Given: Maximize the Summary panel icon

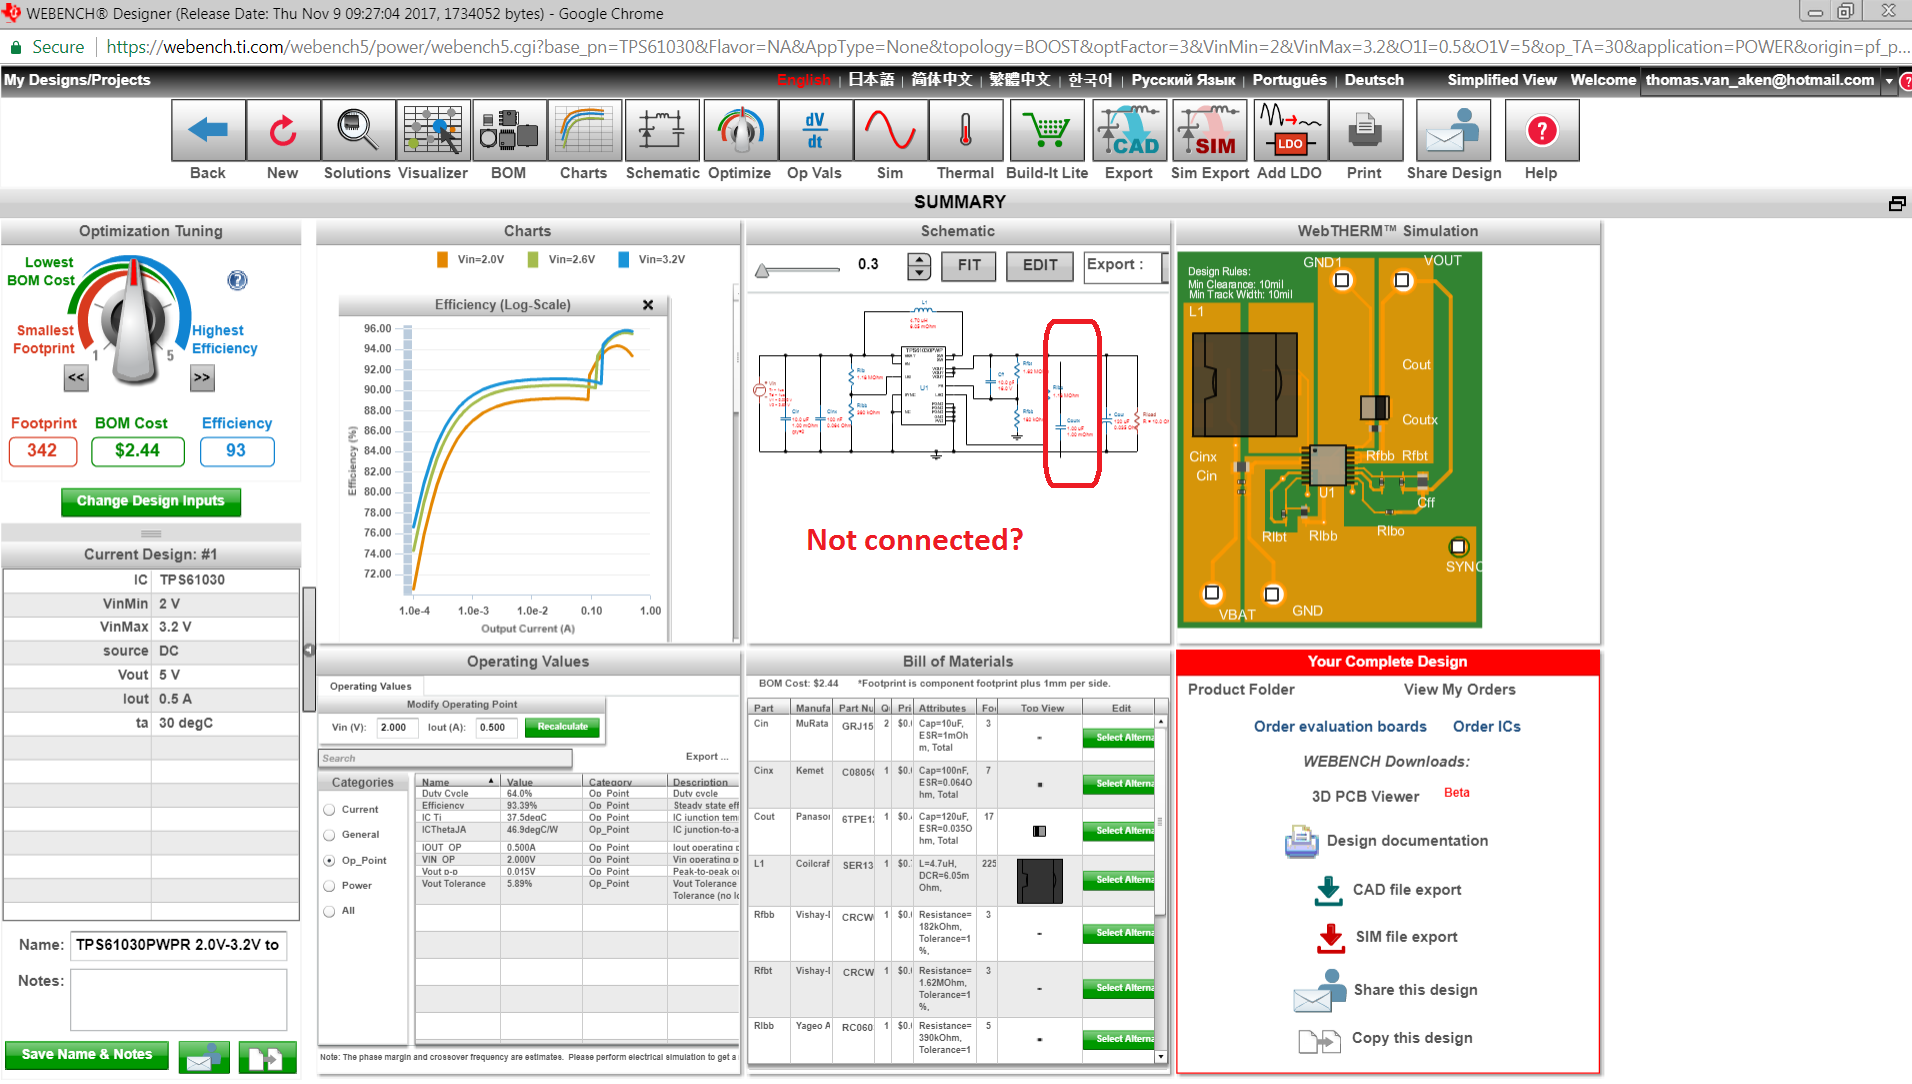Looking at the screenshot, I should pos(1897,203).
